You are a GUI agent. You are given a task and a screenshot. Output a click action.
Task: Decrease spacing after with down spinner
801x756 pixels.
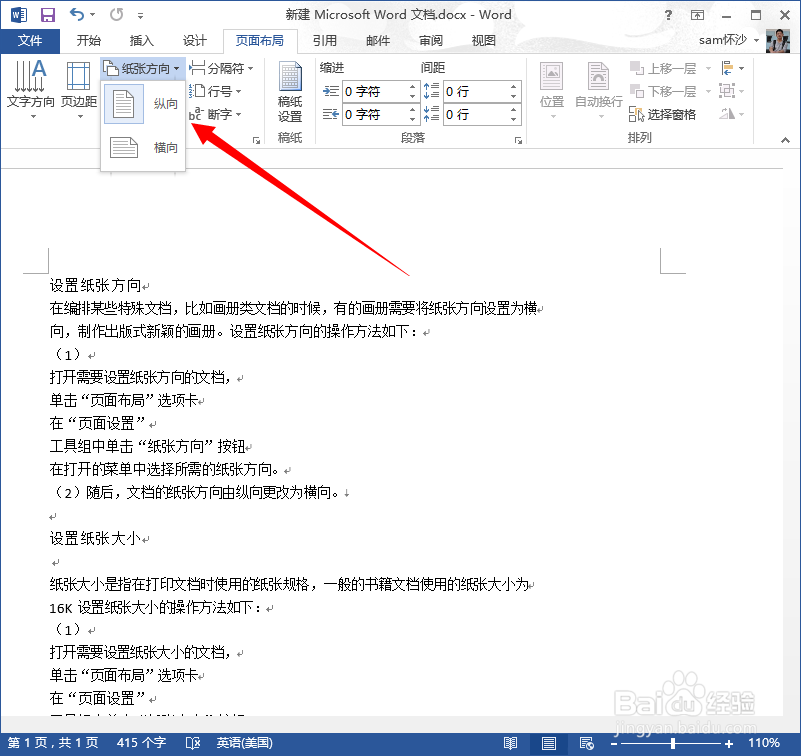click(513, 120)
